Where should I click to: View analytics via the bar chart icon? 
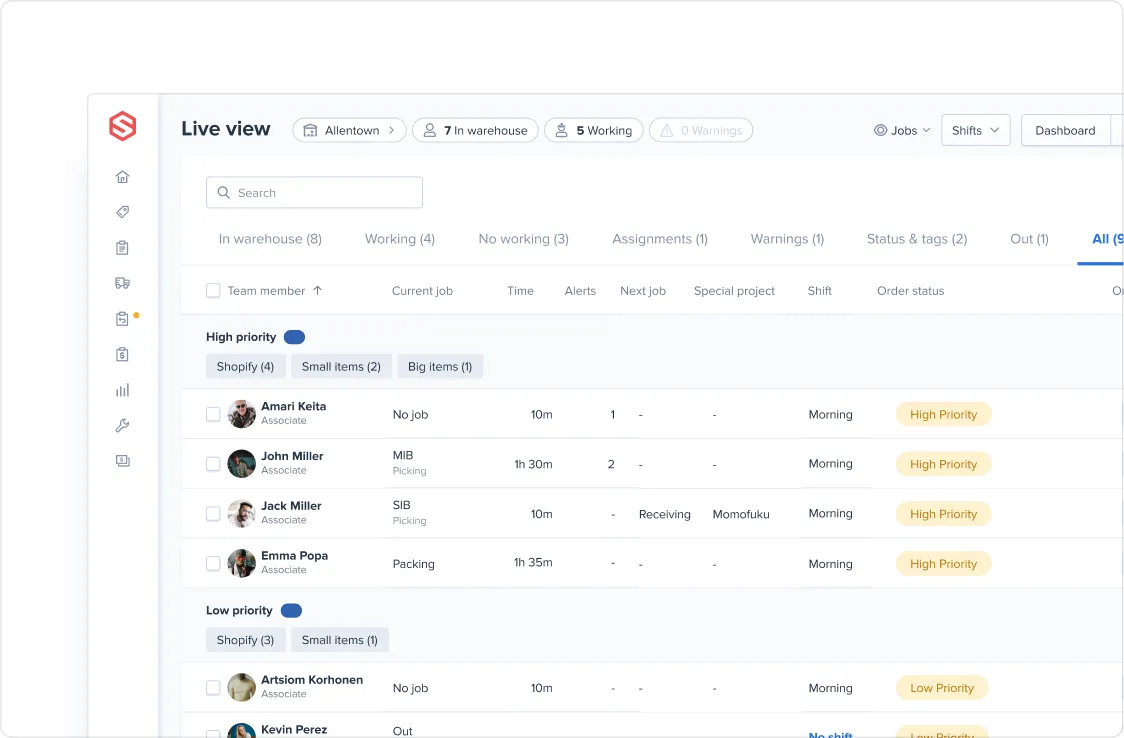coord(122,390)
